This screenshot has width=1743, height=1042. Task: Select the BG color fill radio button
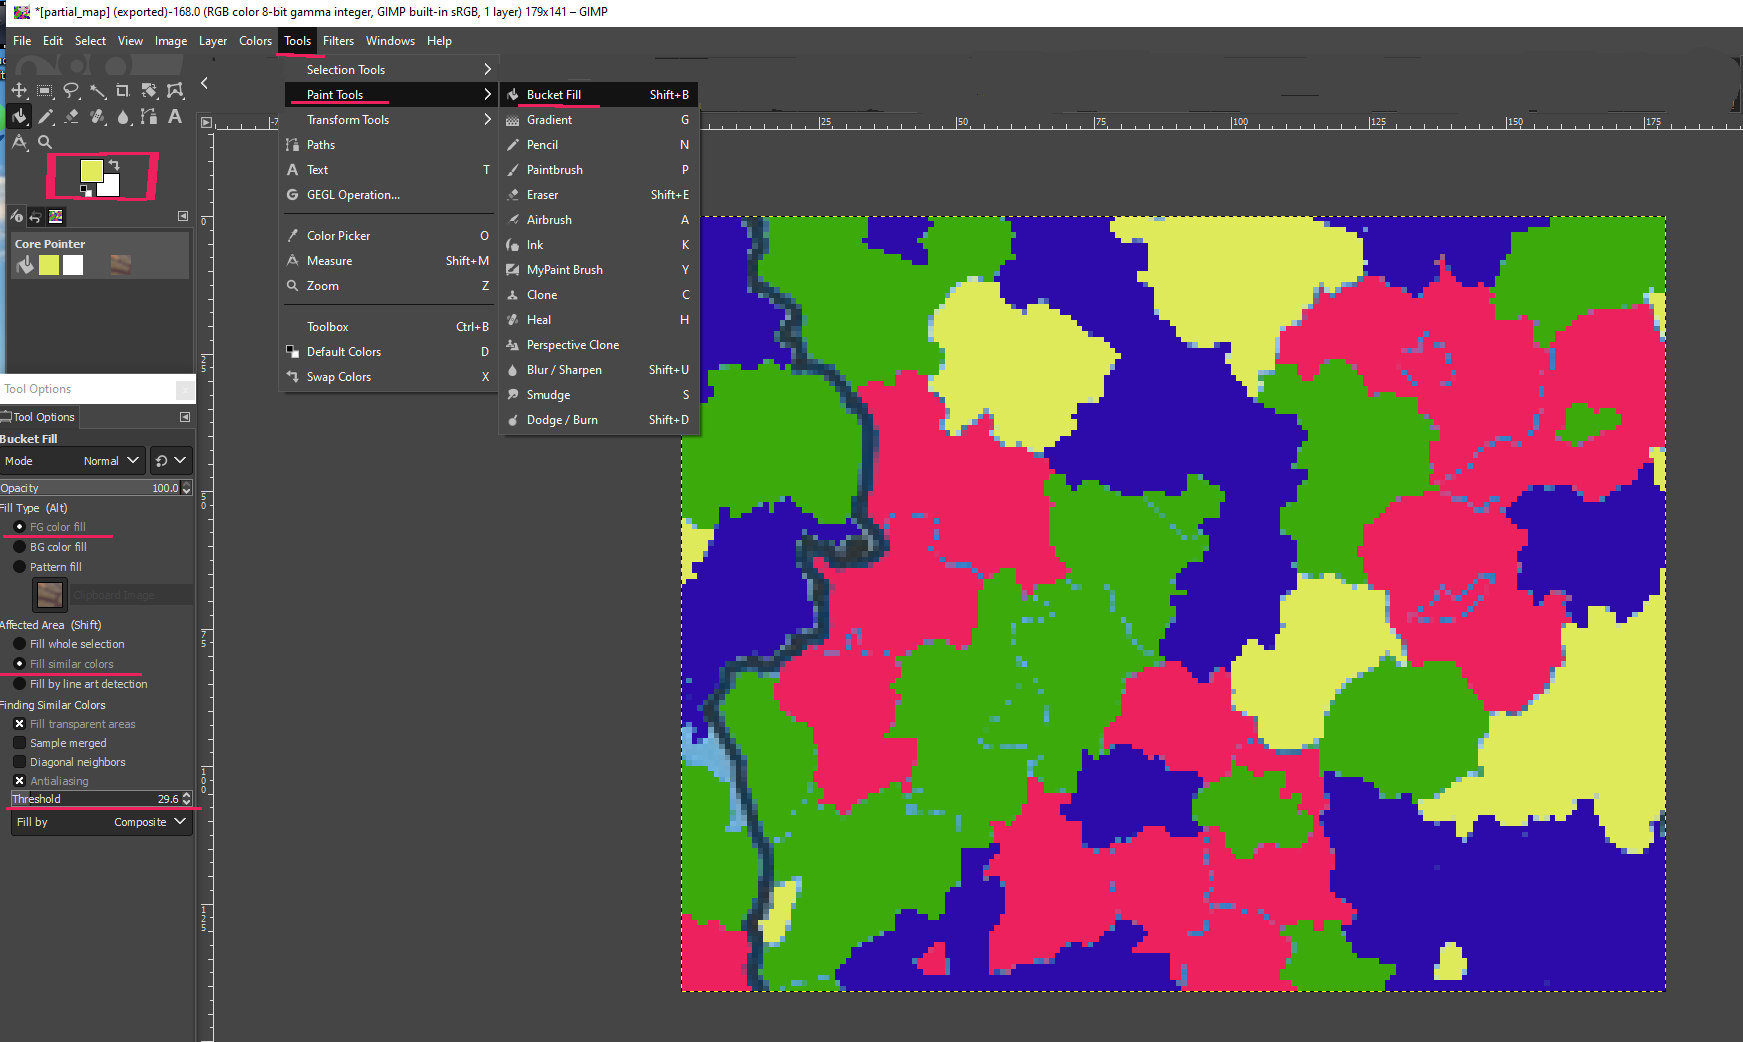20,547
